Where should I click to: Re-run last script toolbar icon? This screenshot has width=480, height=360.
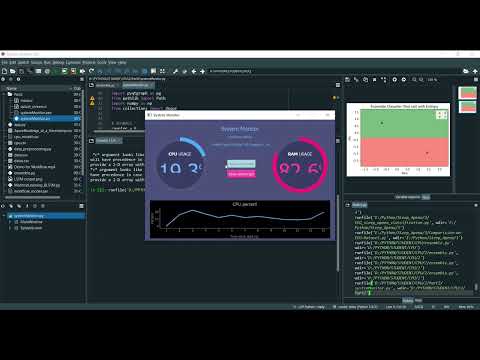tap(91, 71)
